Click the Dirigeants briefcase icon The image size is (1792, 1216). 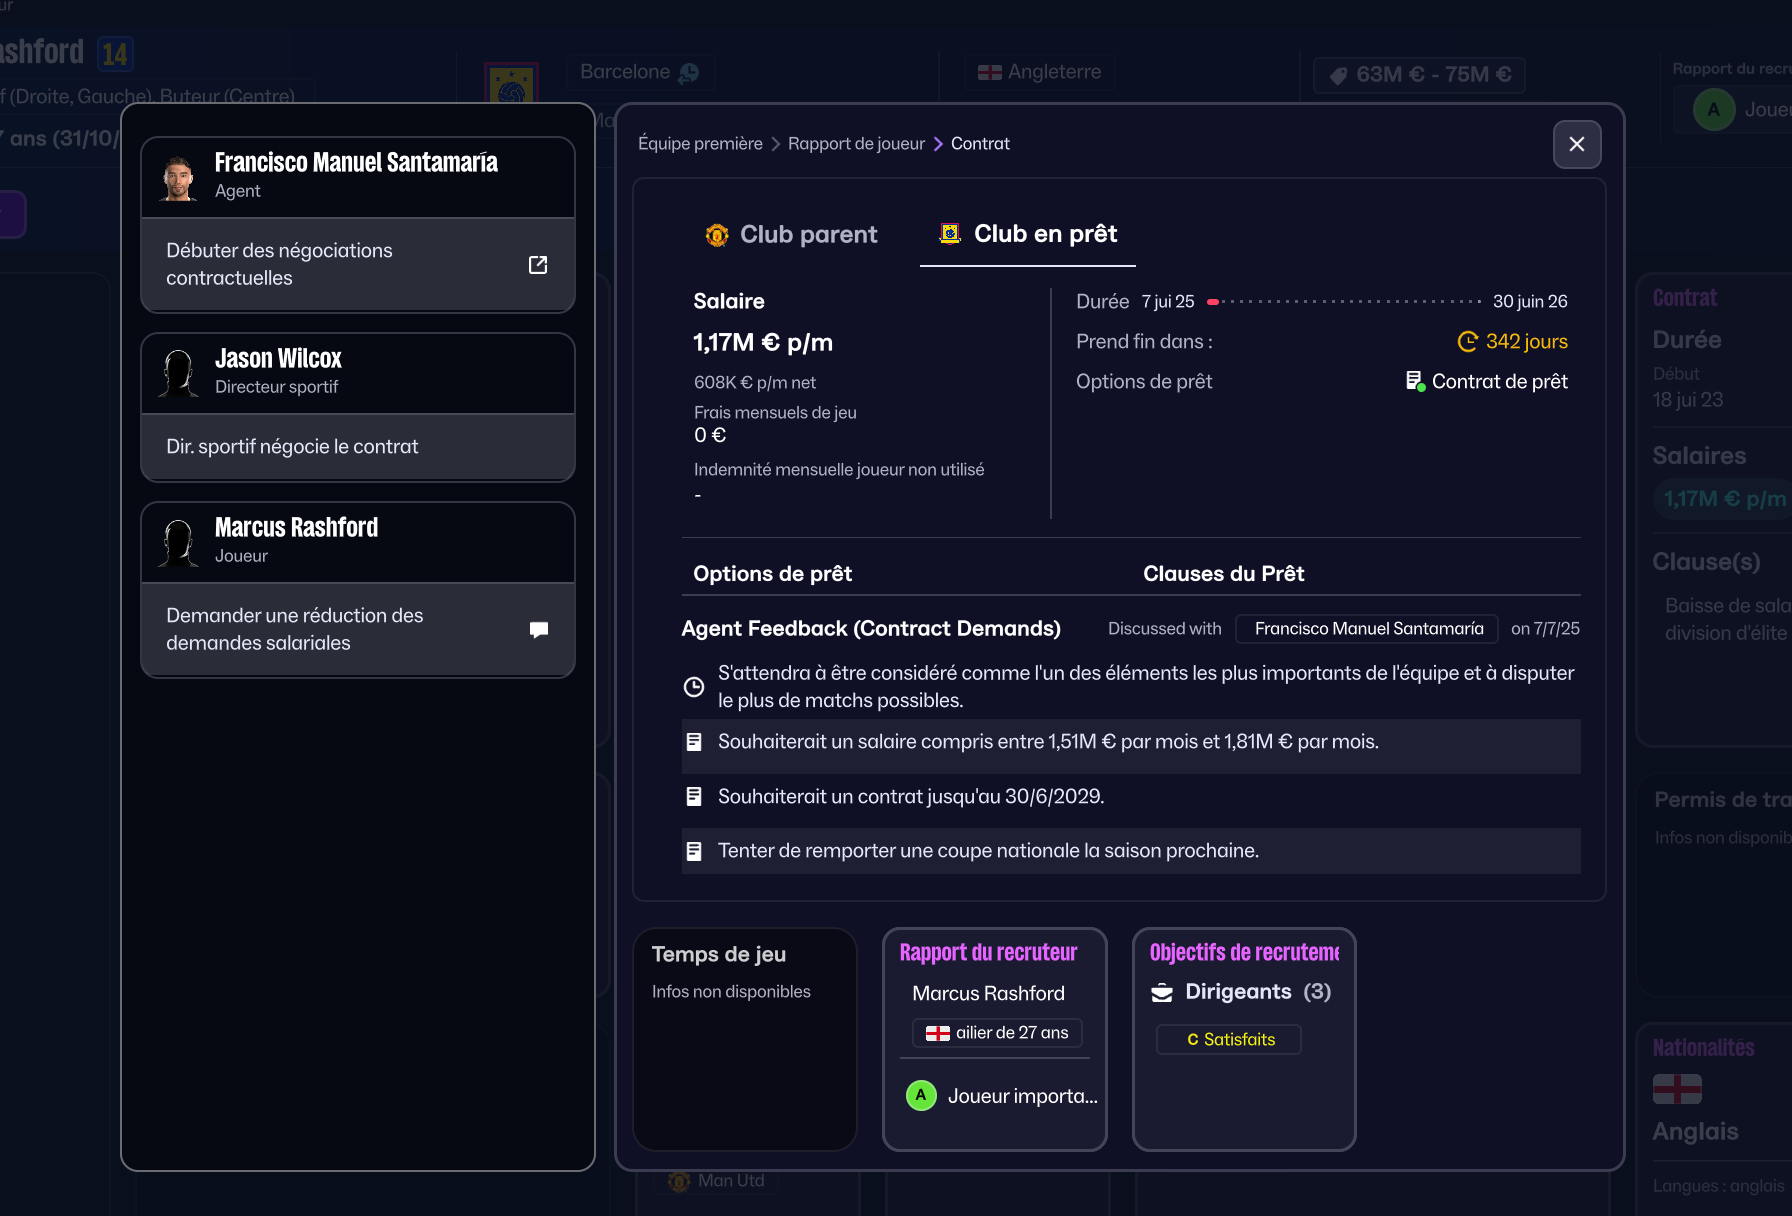(1162, 992)
